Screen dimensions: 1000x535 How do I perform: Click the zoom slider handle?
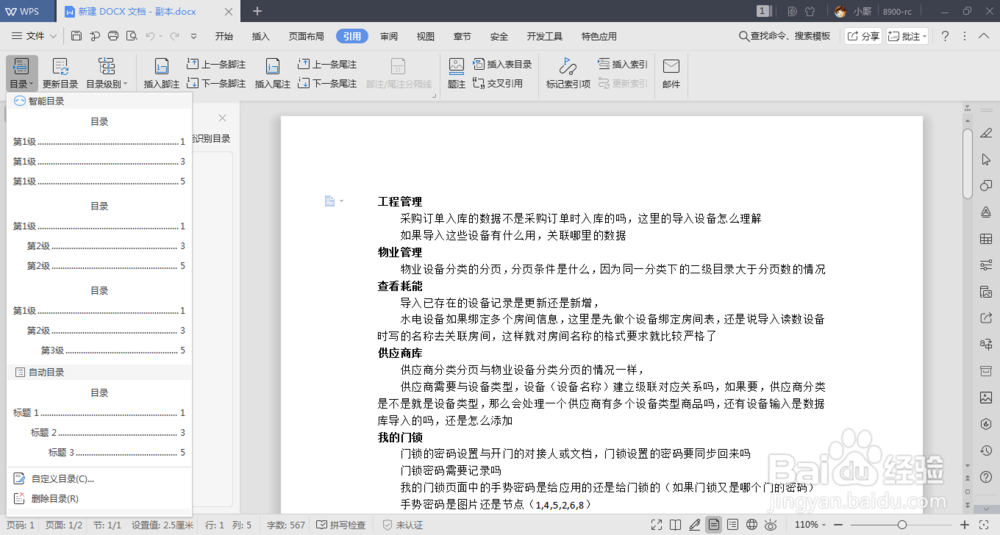coord(902,525)
